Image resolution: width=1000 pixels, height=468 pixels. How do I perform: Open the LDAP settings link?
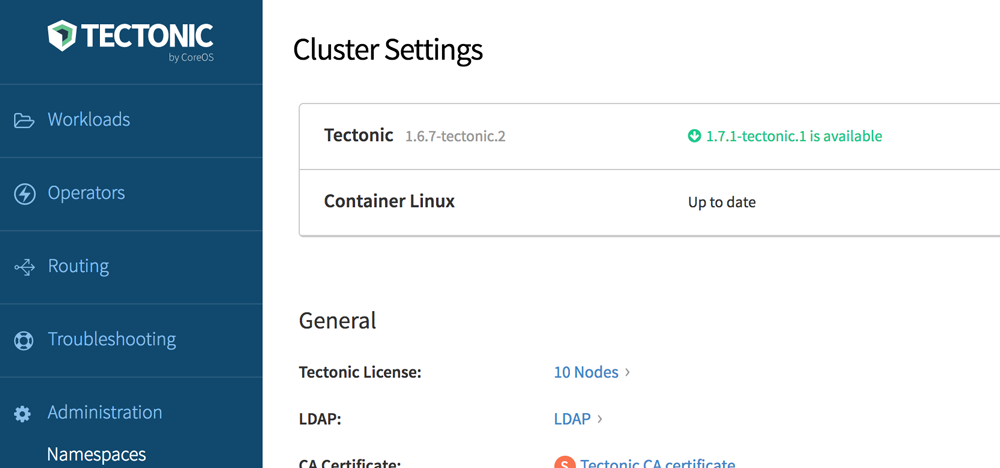pyautogui.click(x=572, y=419)
